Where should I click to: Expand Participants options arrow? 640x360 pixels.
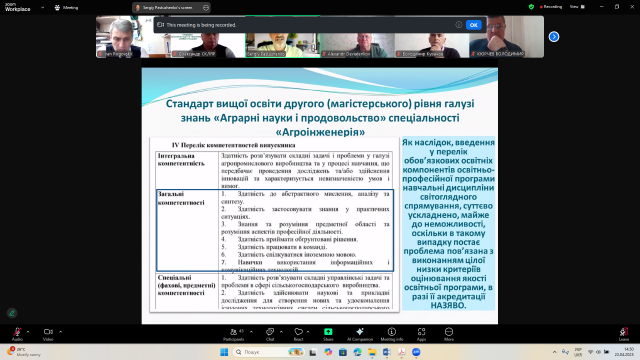coord(251,331)
